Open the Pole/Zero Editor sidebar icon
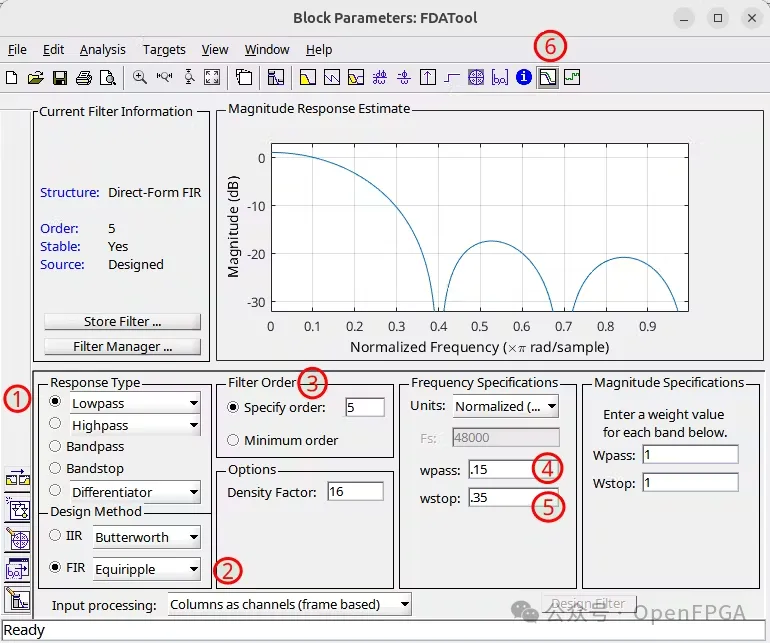Image resolution: width=770 pixels, height=643 pixels. coord(18,539)
